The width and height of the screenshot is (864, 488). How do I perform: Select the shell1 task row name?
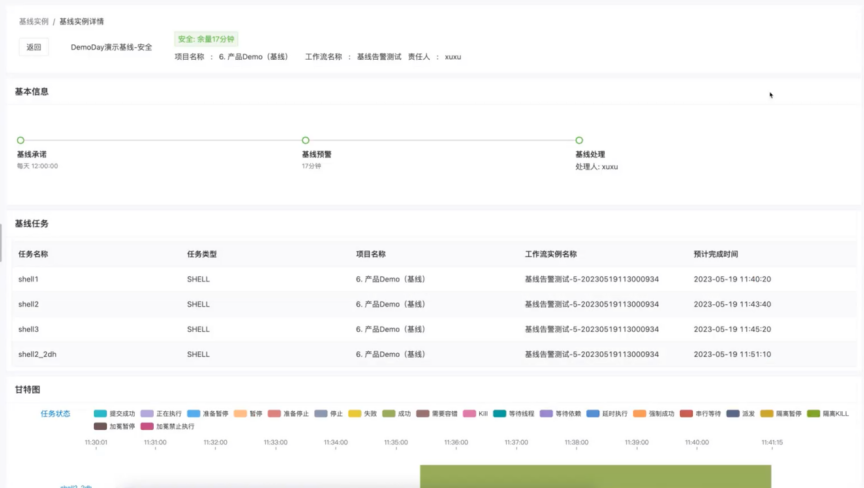28,279
